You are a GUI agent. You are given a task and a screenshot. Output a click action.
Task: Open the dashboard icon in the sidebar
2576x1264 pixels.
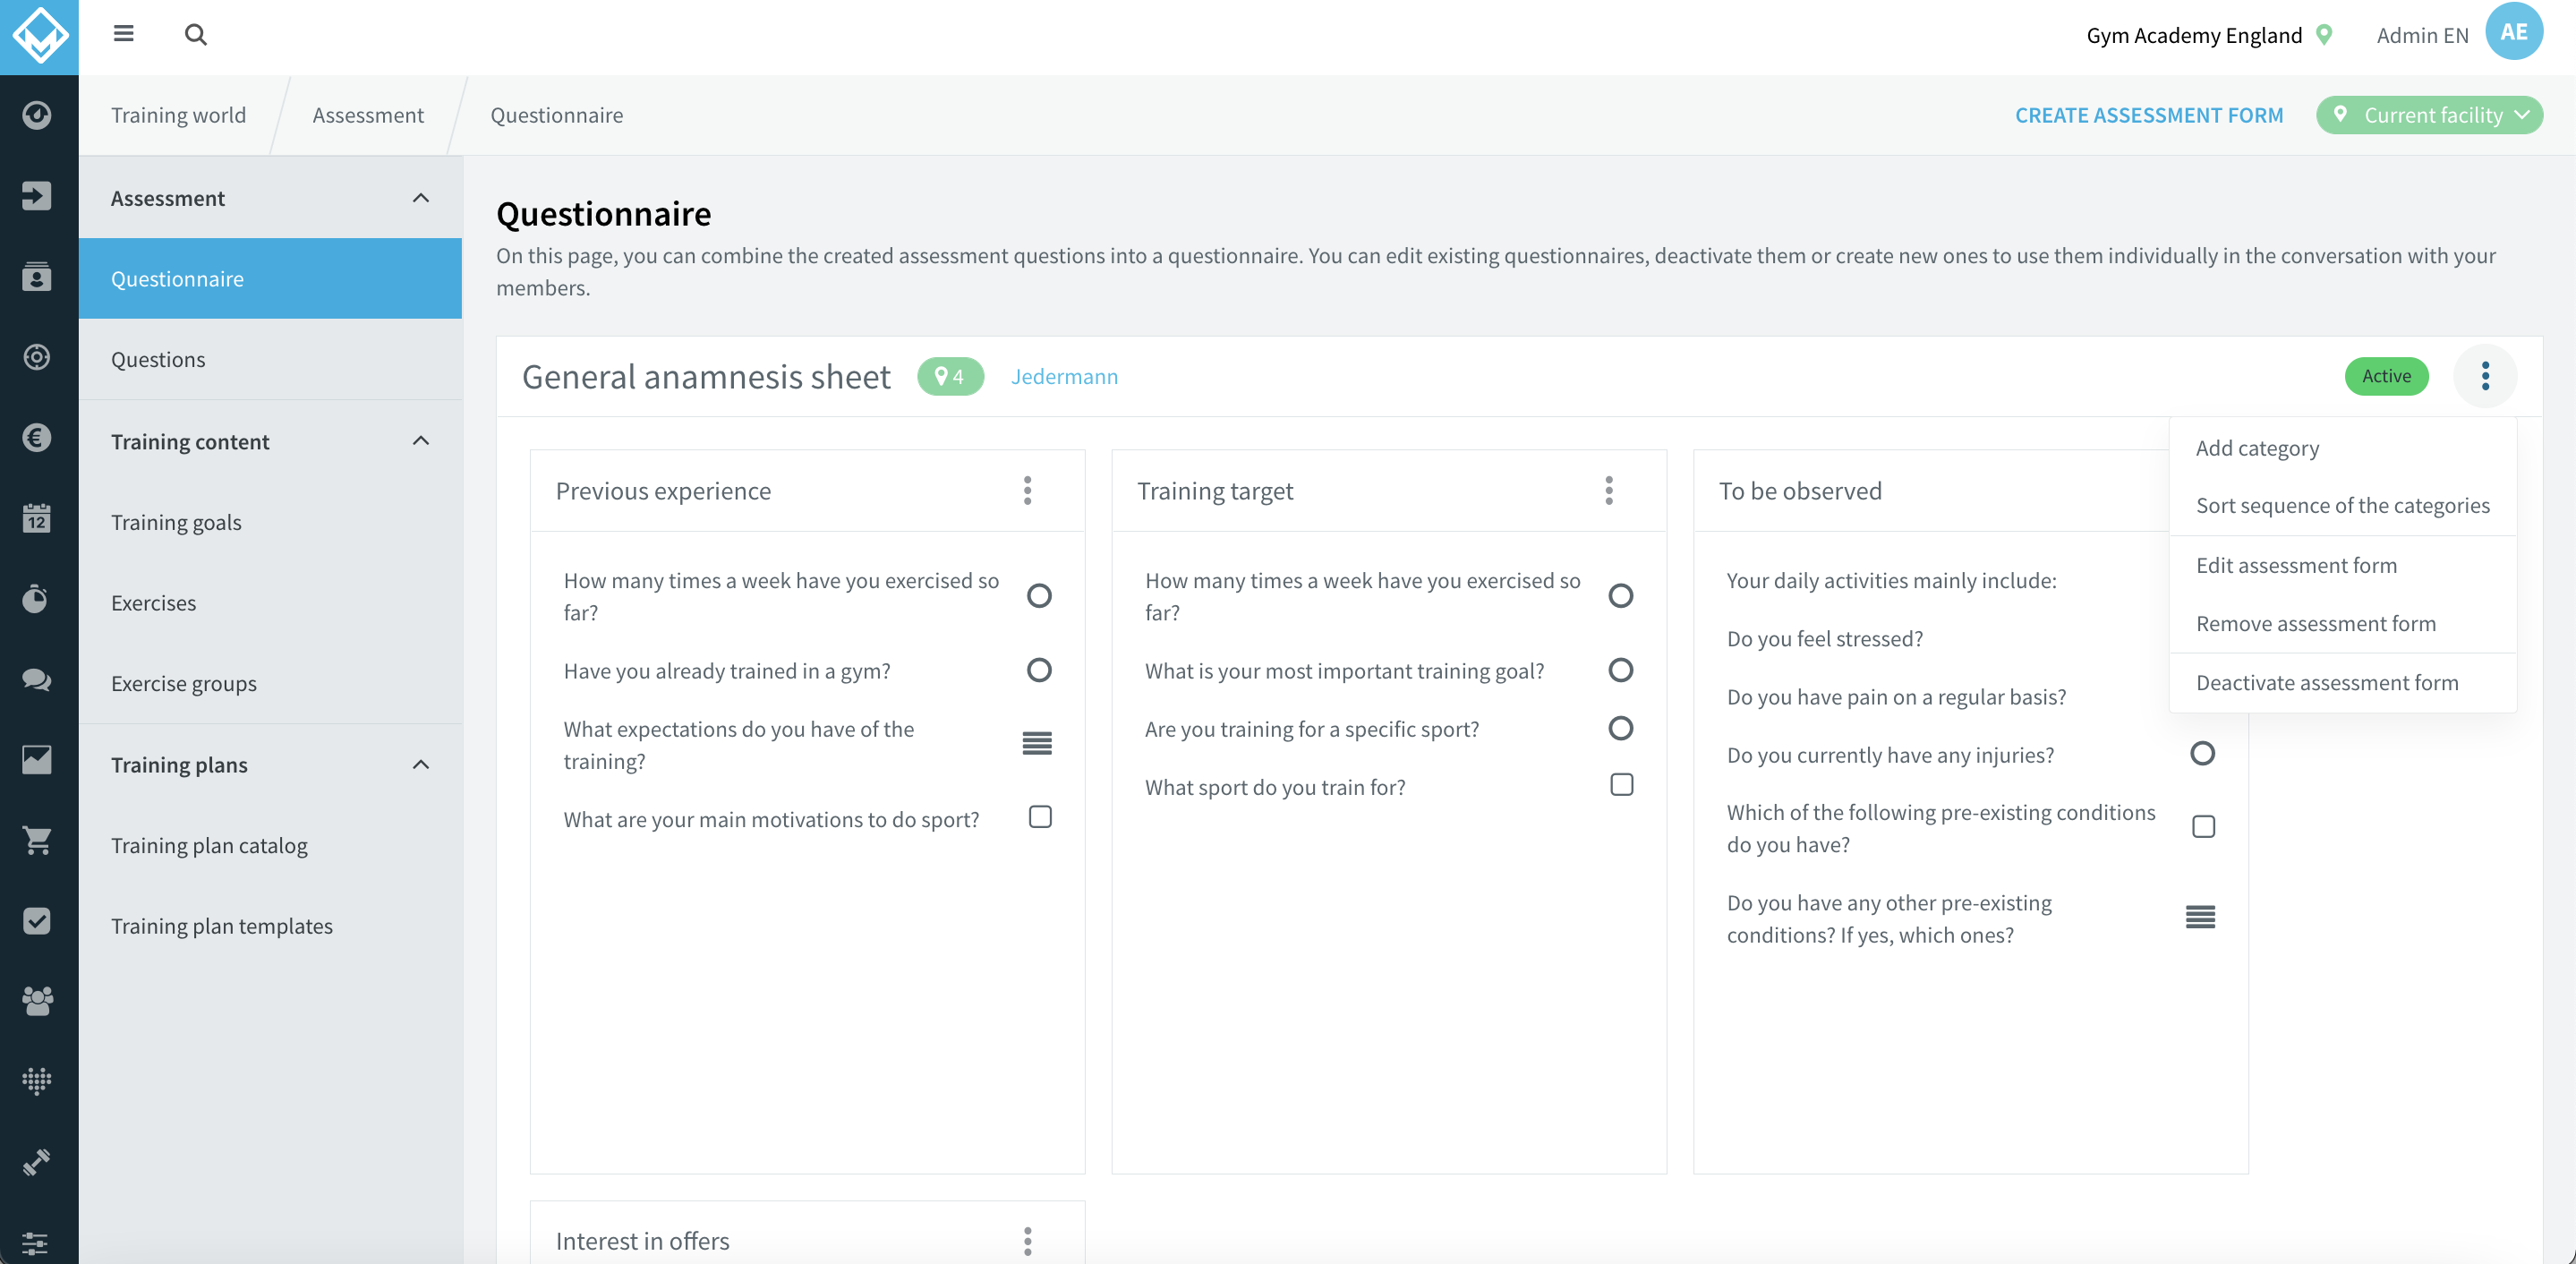(37, 114)
